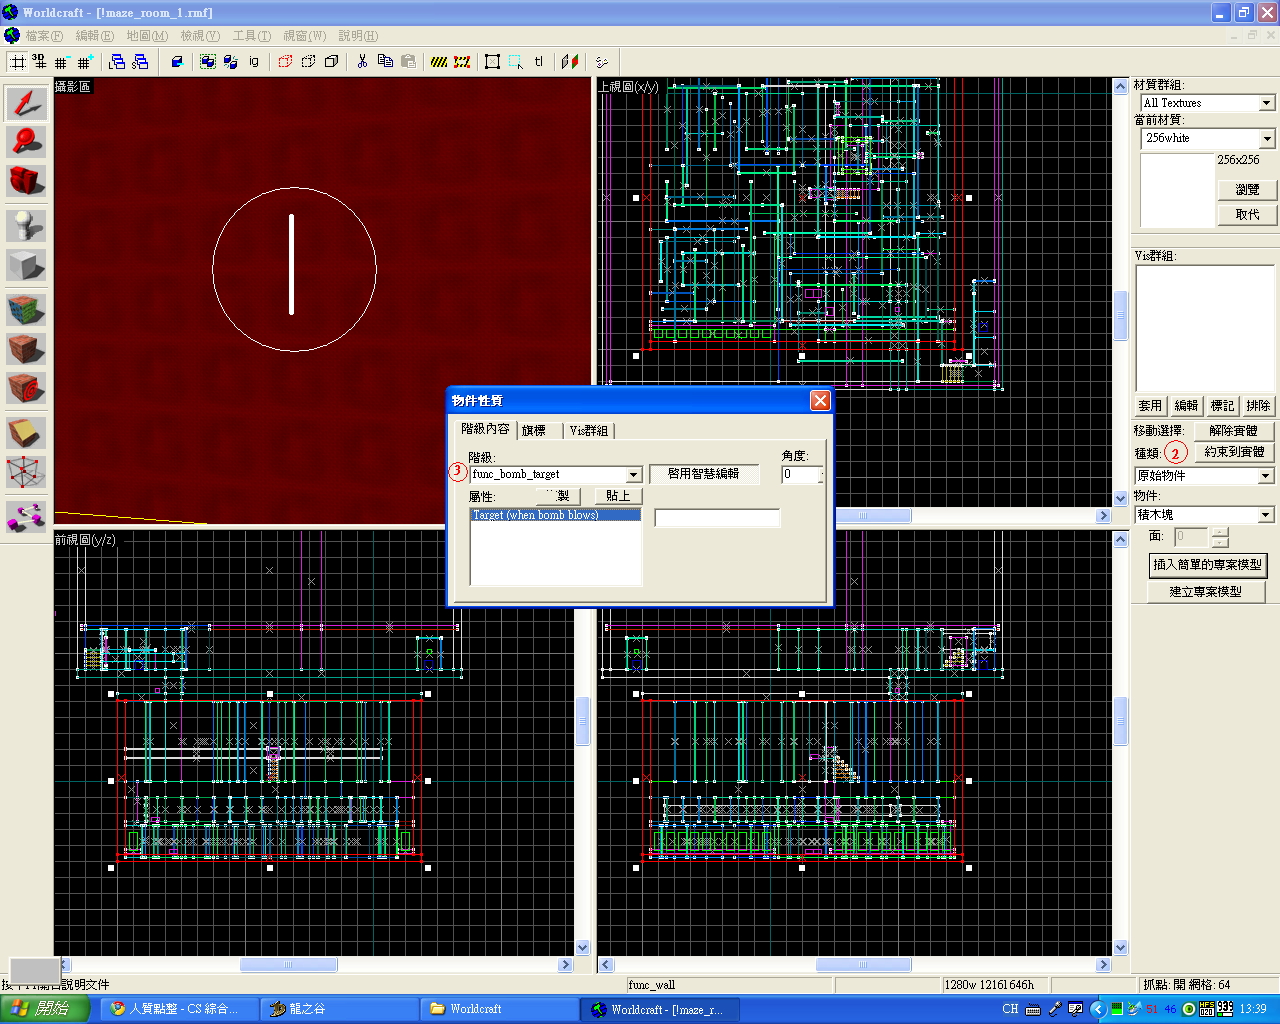Toggle the 2D grid icon
1280x1024 pixels.
pos(18,62)
